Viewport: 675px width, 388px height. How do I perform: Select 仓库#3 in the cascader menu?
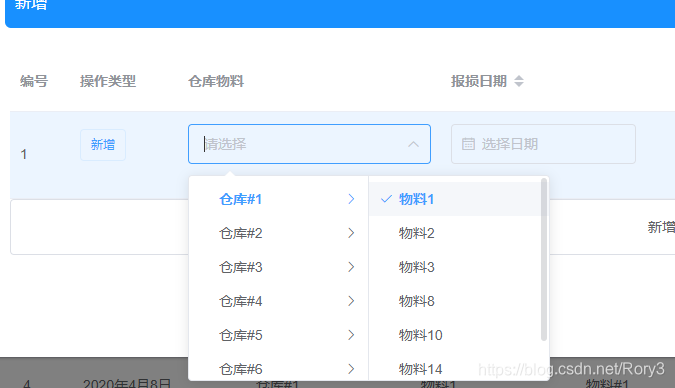coord(279,267)
